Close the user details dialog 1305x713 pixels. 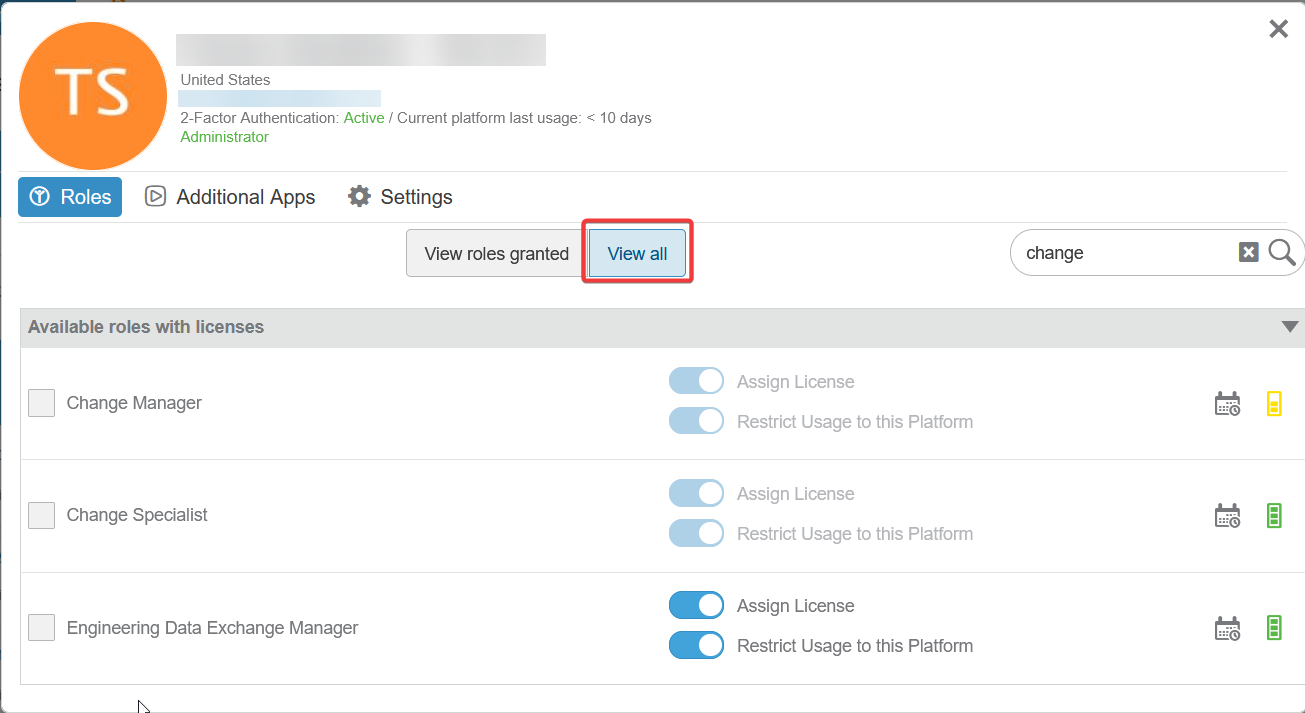click(x=1278, y=29)
